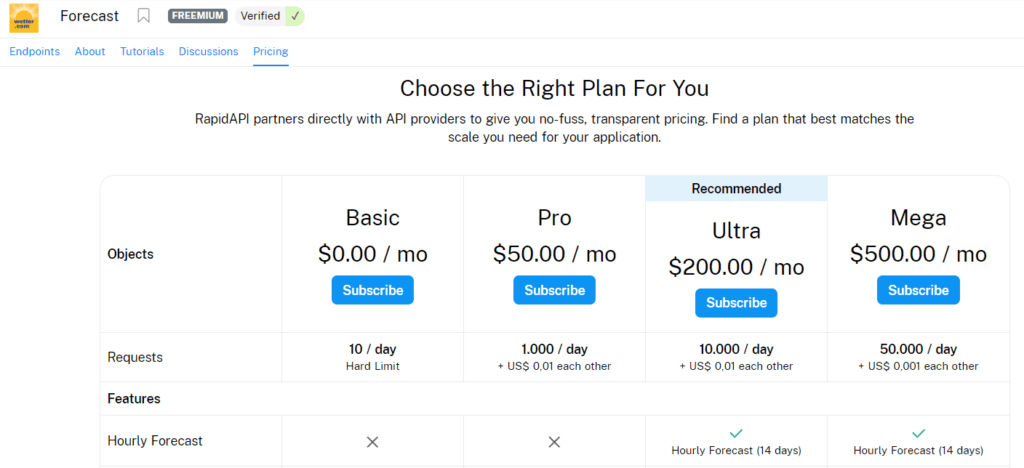
Task: Select the Pricing tab
Action: [271, 52]
